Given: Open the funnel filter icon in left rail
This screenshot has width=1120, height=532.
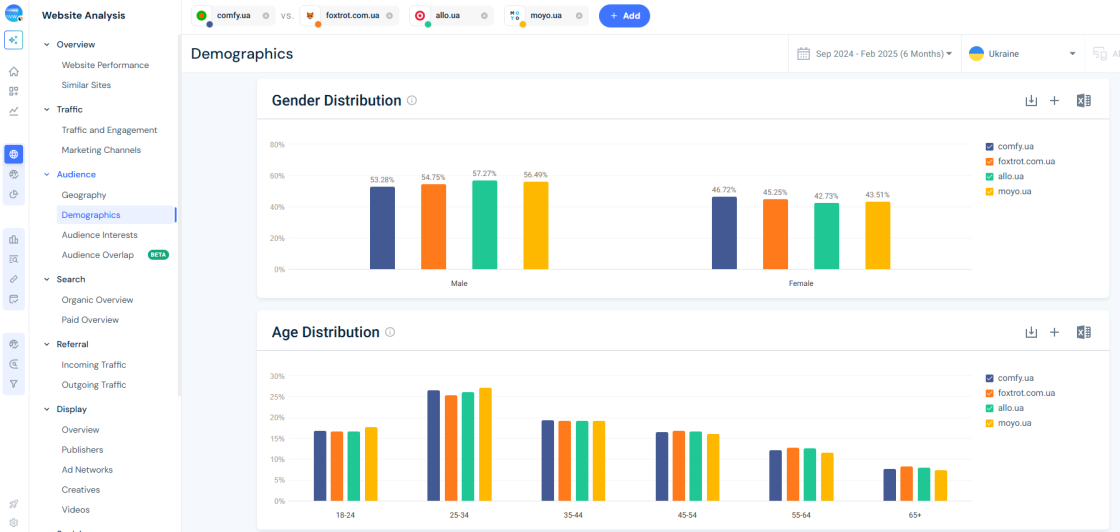Looking at the screenshot, I should [14, 383].
